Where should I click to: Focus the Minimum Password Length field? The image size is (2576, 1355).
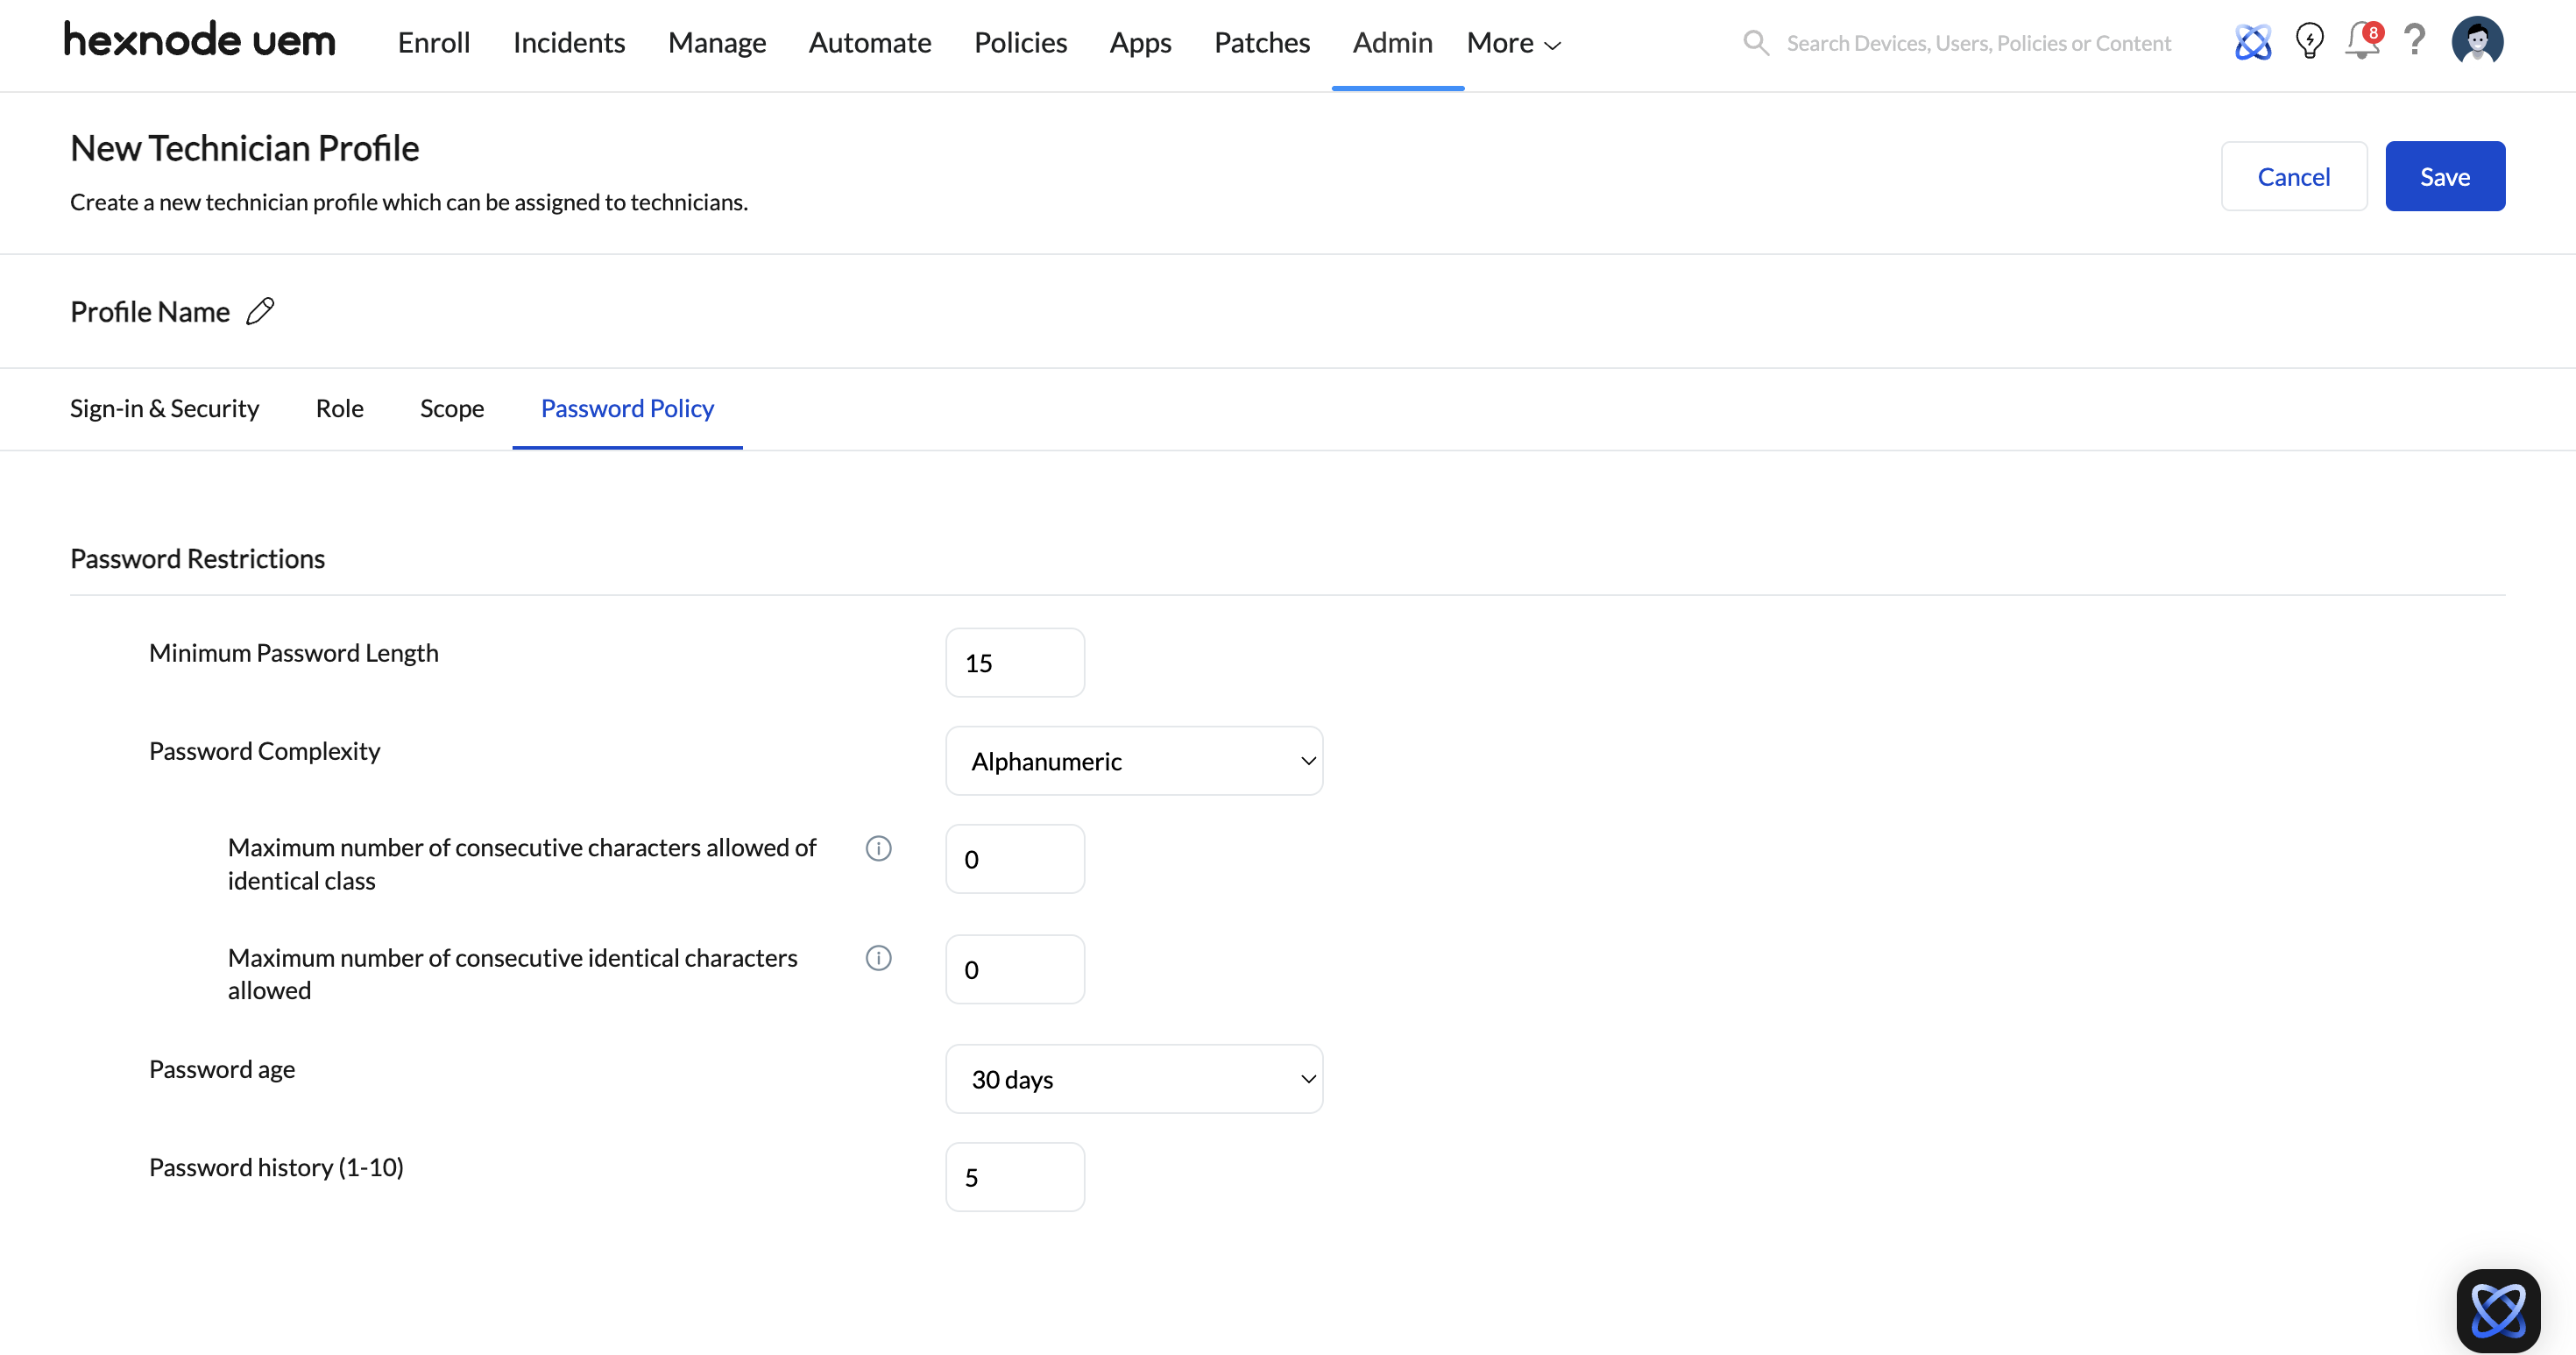click(x=1015, y=663)
